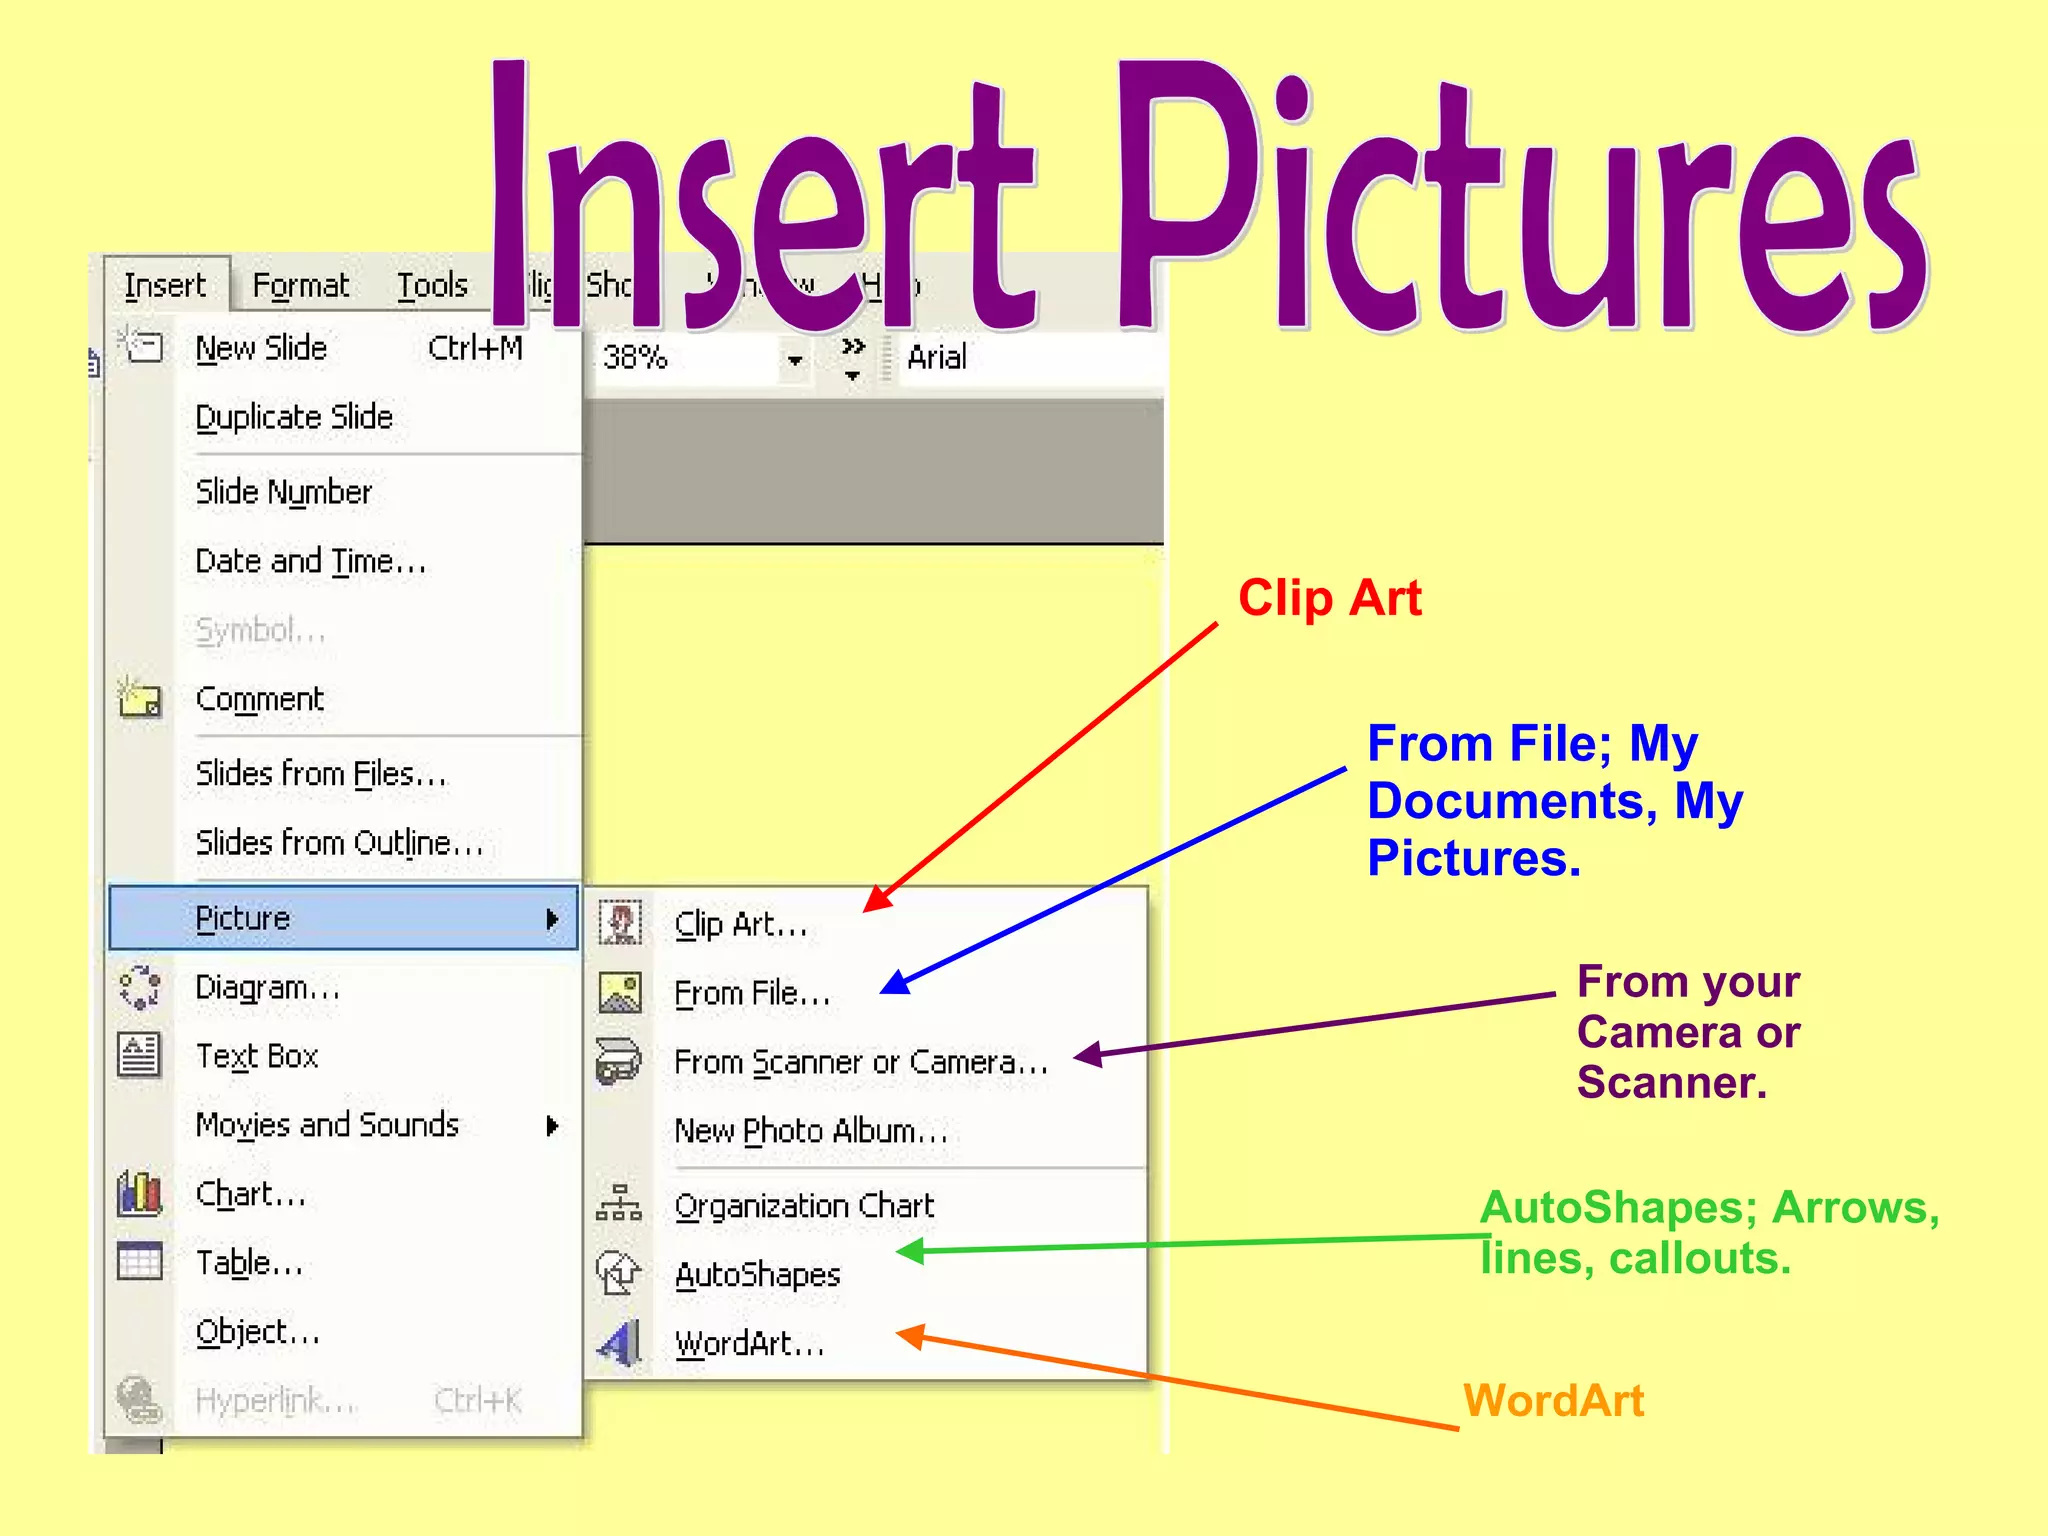Open the Format menu

point(300,286)
